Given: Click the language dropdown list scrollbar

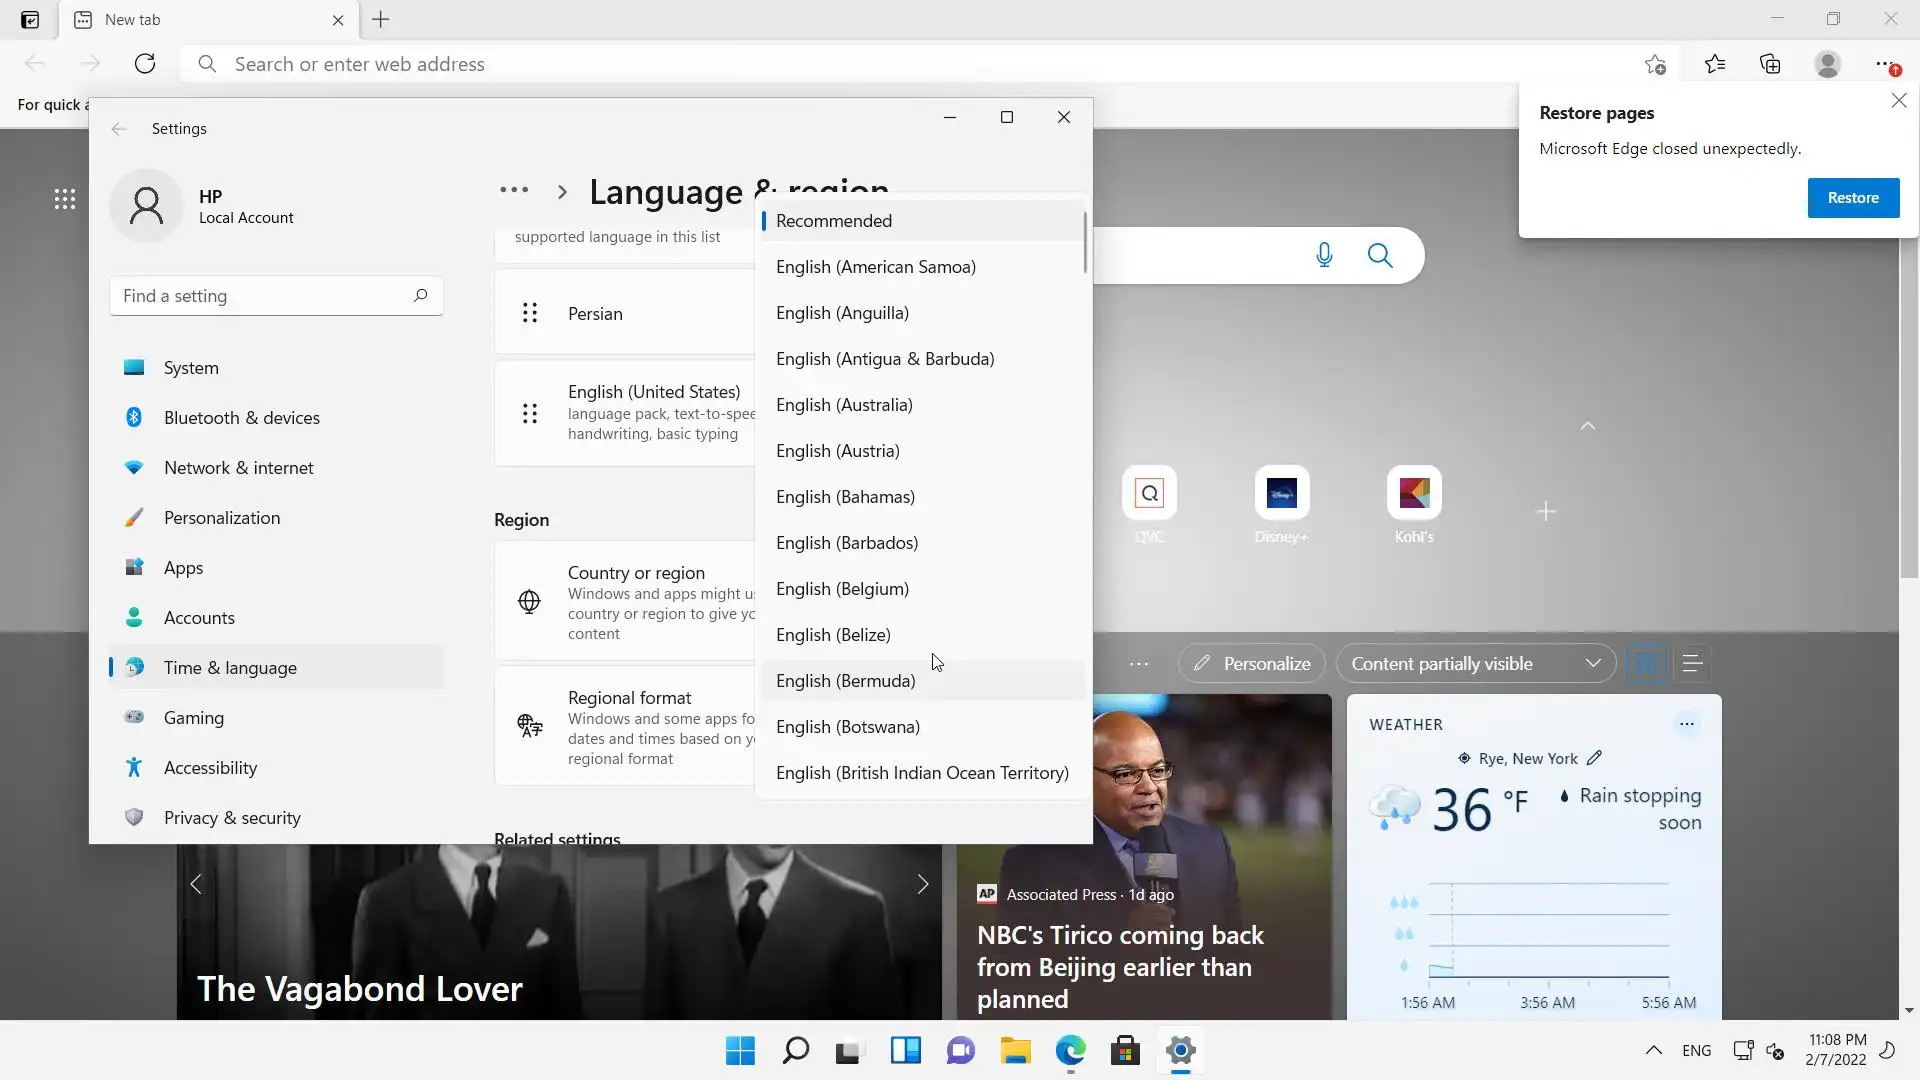Looking at the screenshot, I should 1085,242.
